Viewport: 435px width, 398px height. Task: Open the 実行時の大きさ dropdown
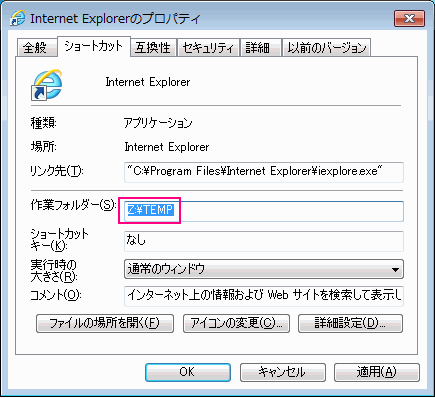[264, 269]
